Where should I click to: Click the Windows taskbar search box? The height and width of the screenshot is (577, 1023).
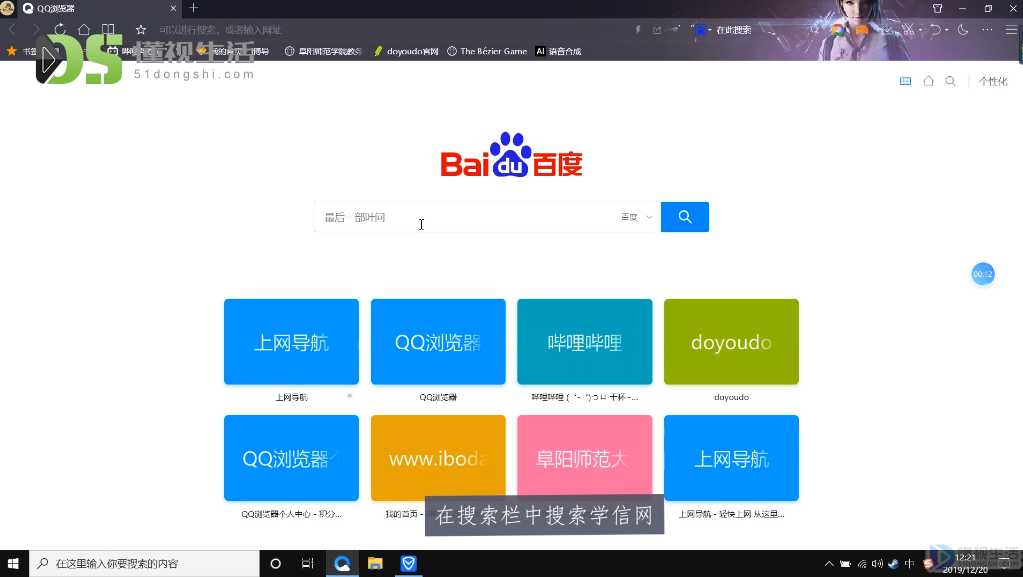[x=144, y=563]
